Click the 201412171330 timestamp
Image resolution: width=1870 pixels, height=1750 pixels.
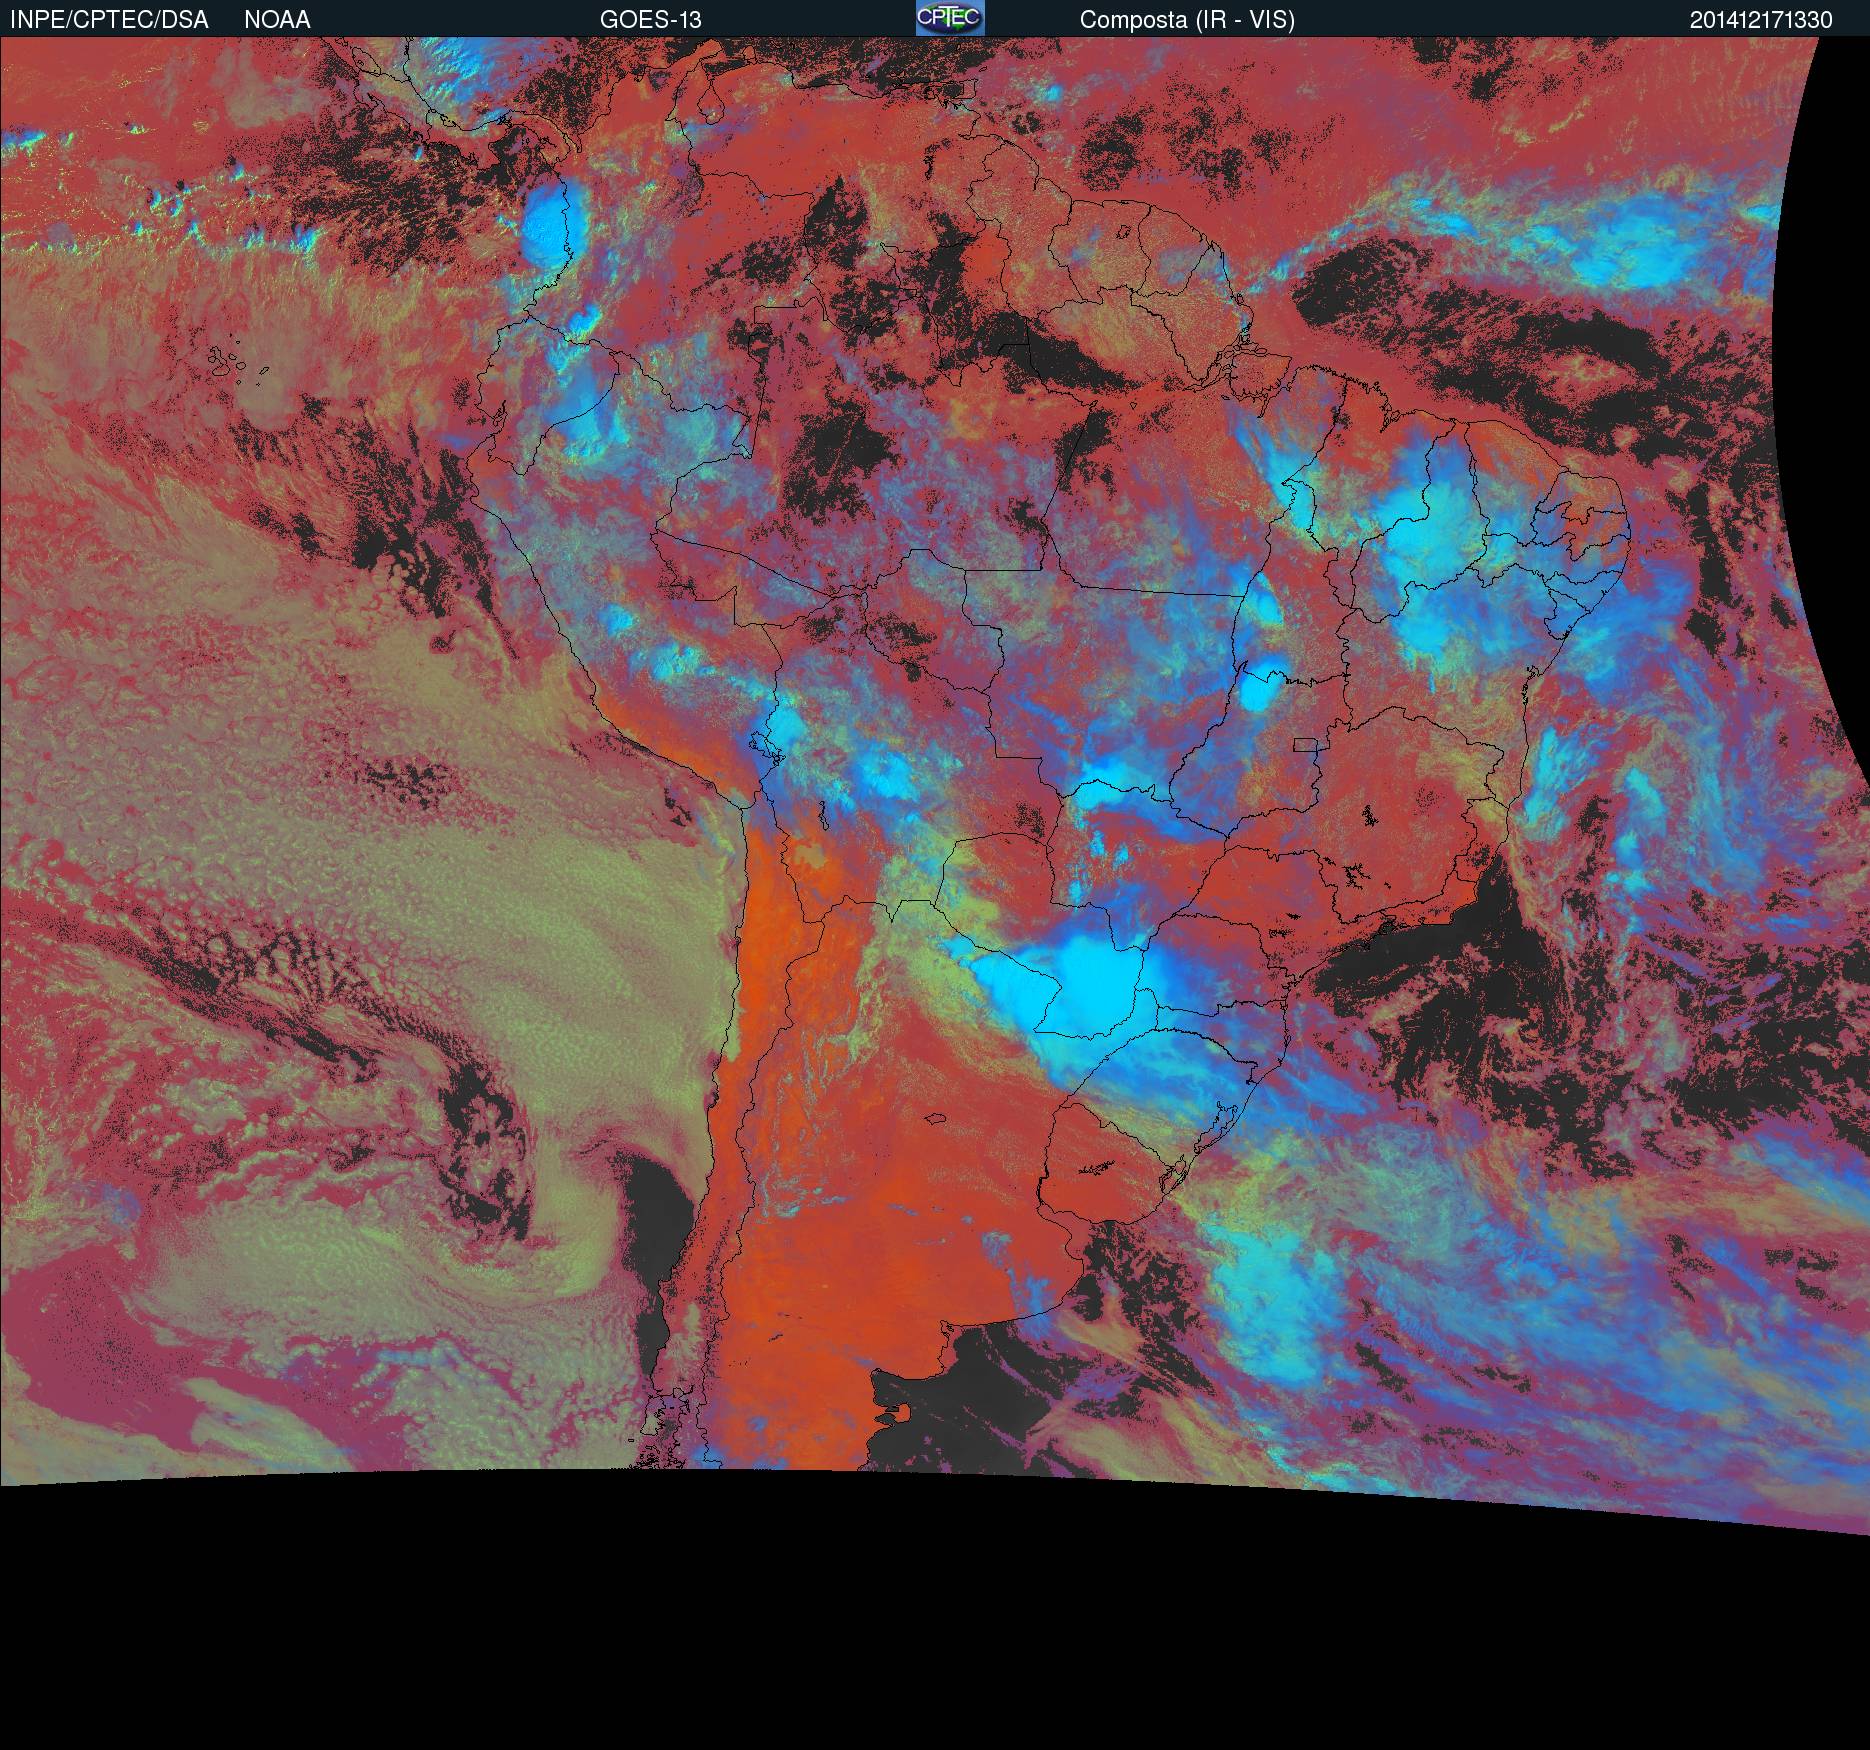(1761, 20)
